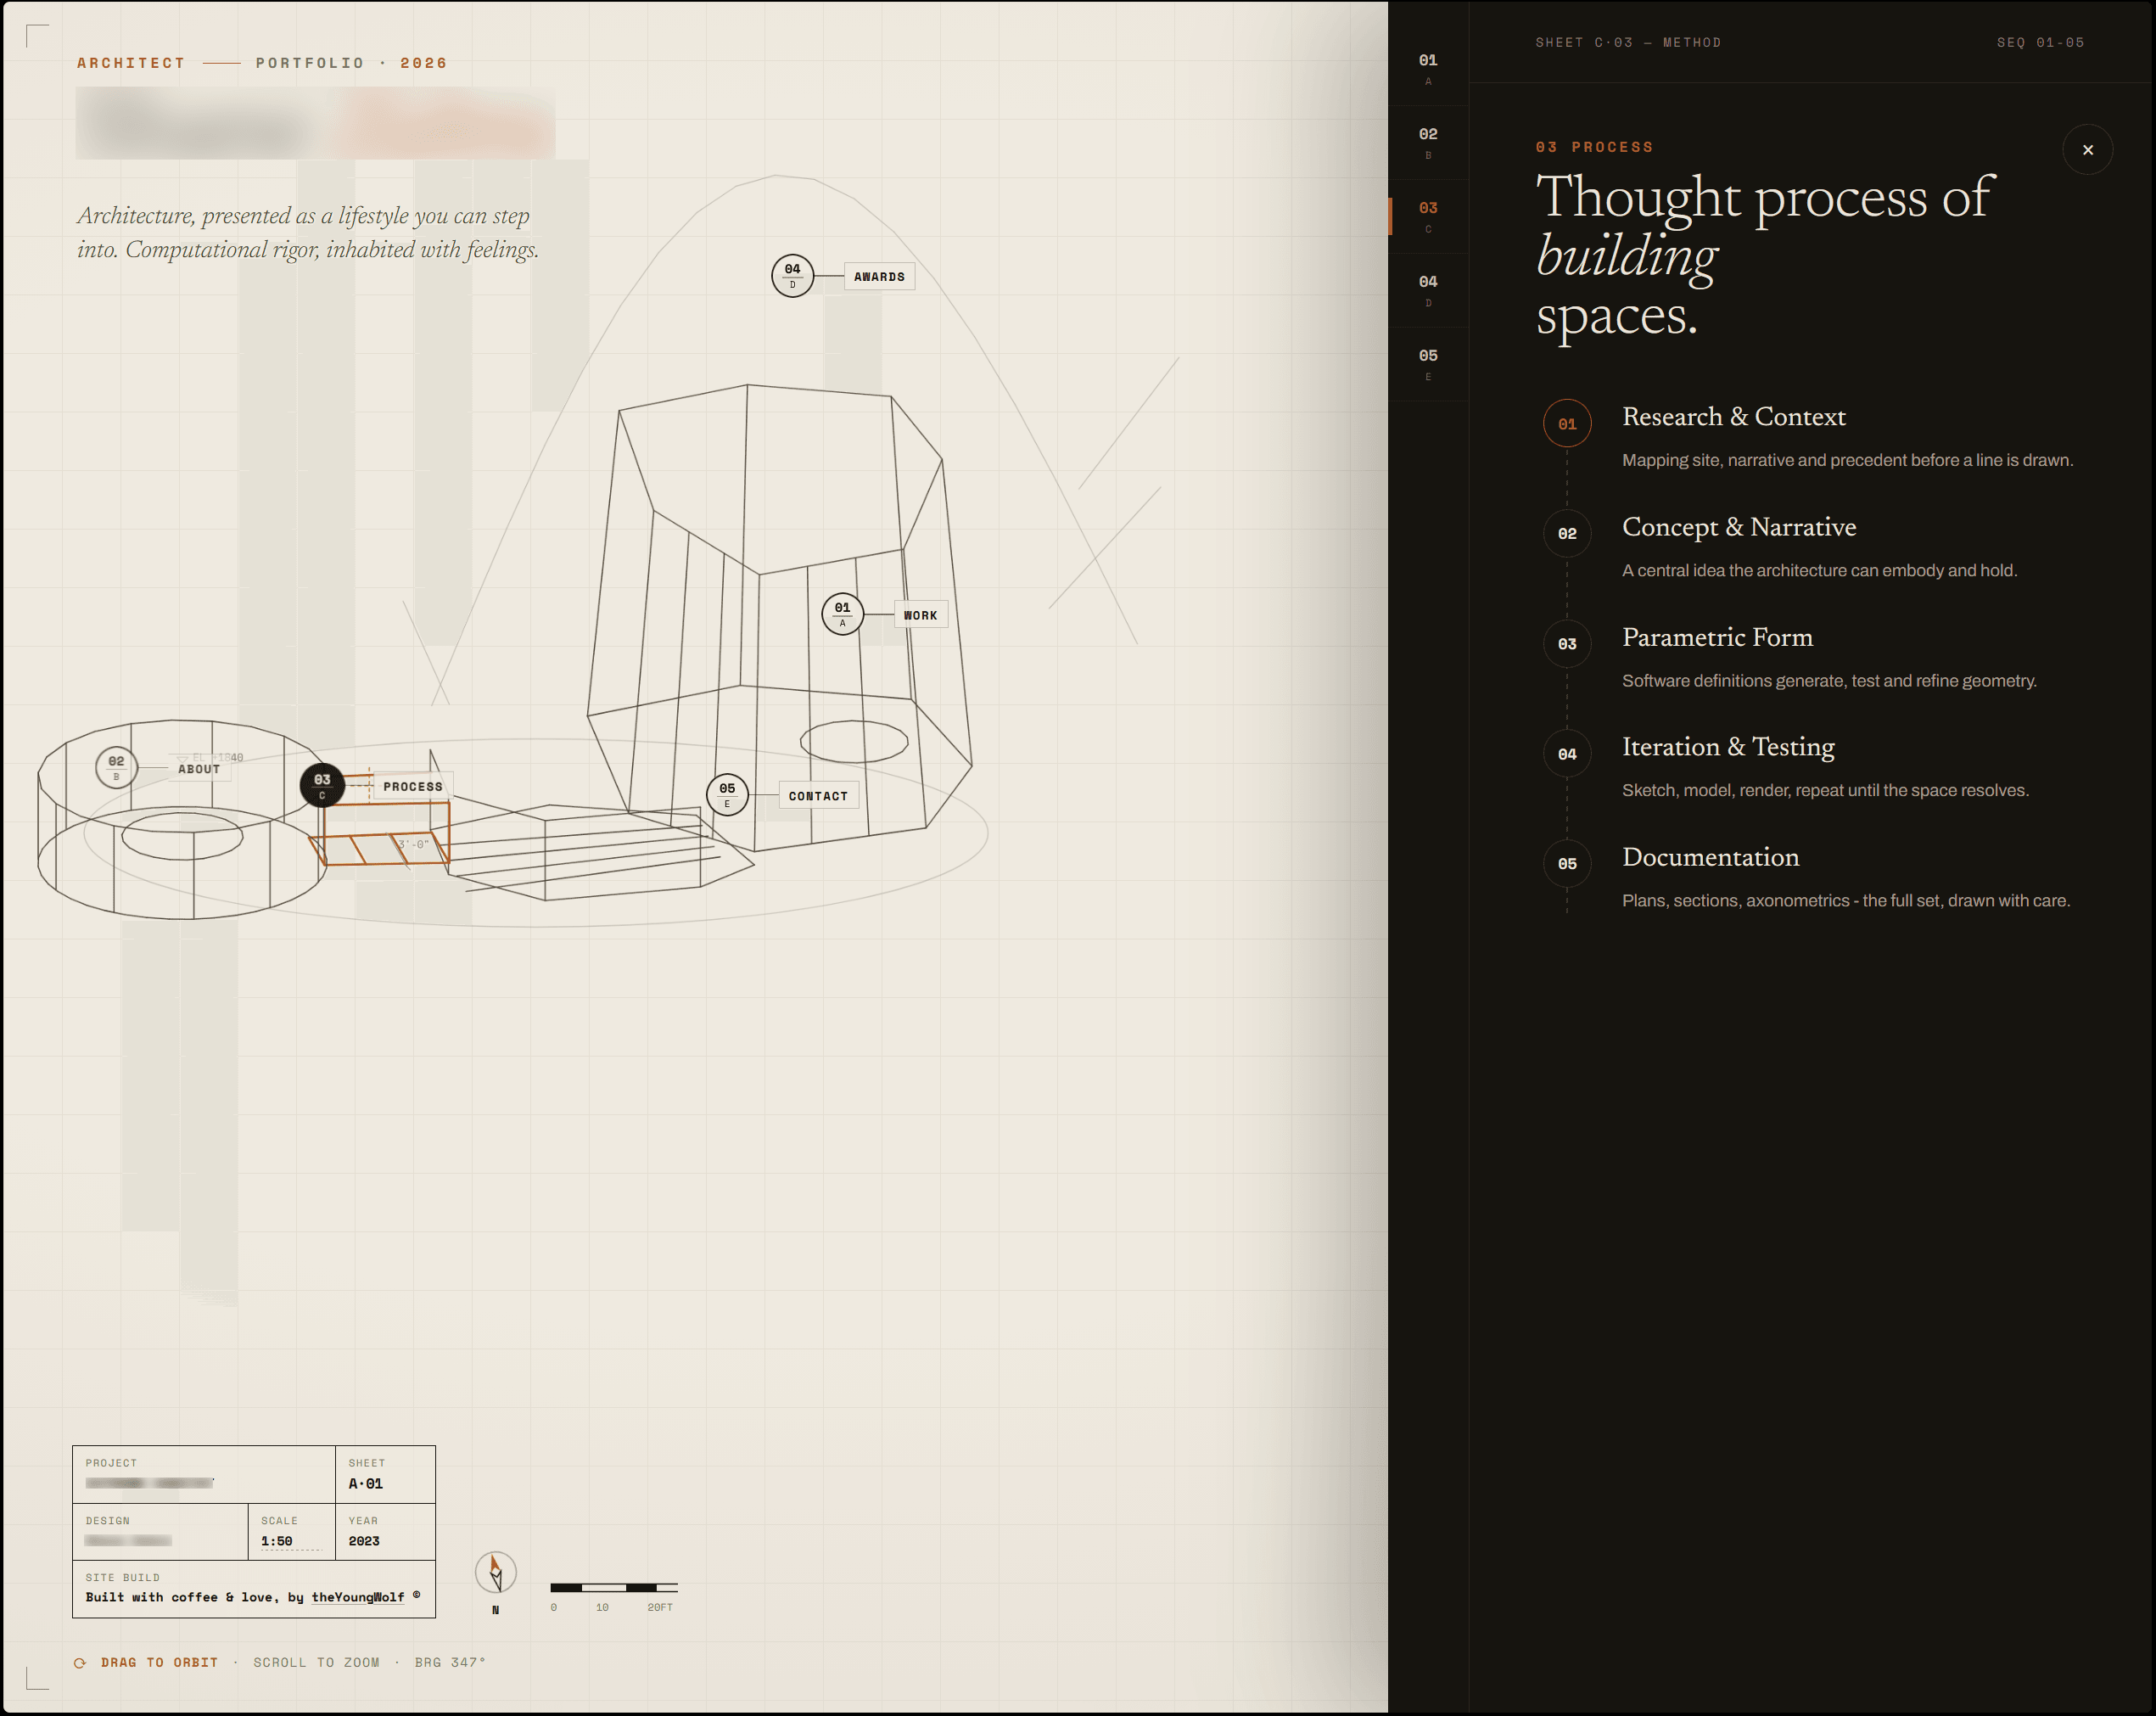
Task: Click the drag to orbit rotate icon
Action: tap(80, 1663)
